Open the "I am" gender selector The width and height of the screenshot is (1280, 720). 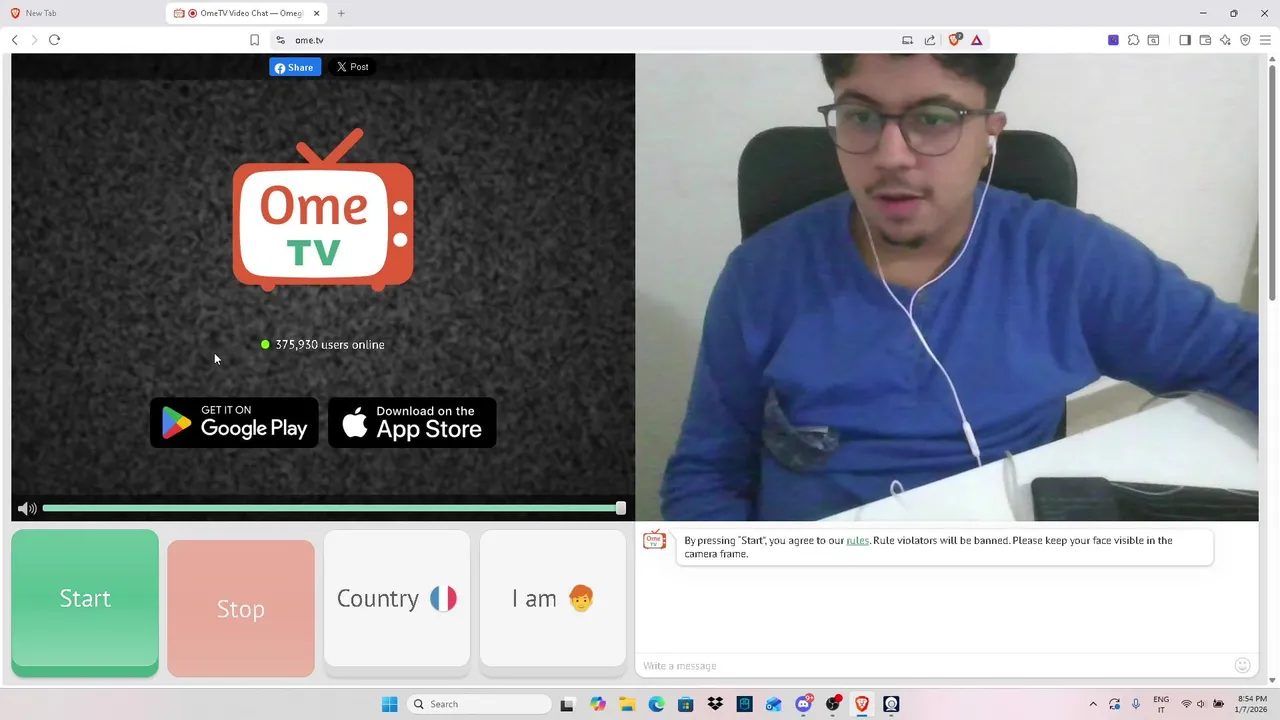553,598
